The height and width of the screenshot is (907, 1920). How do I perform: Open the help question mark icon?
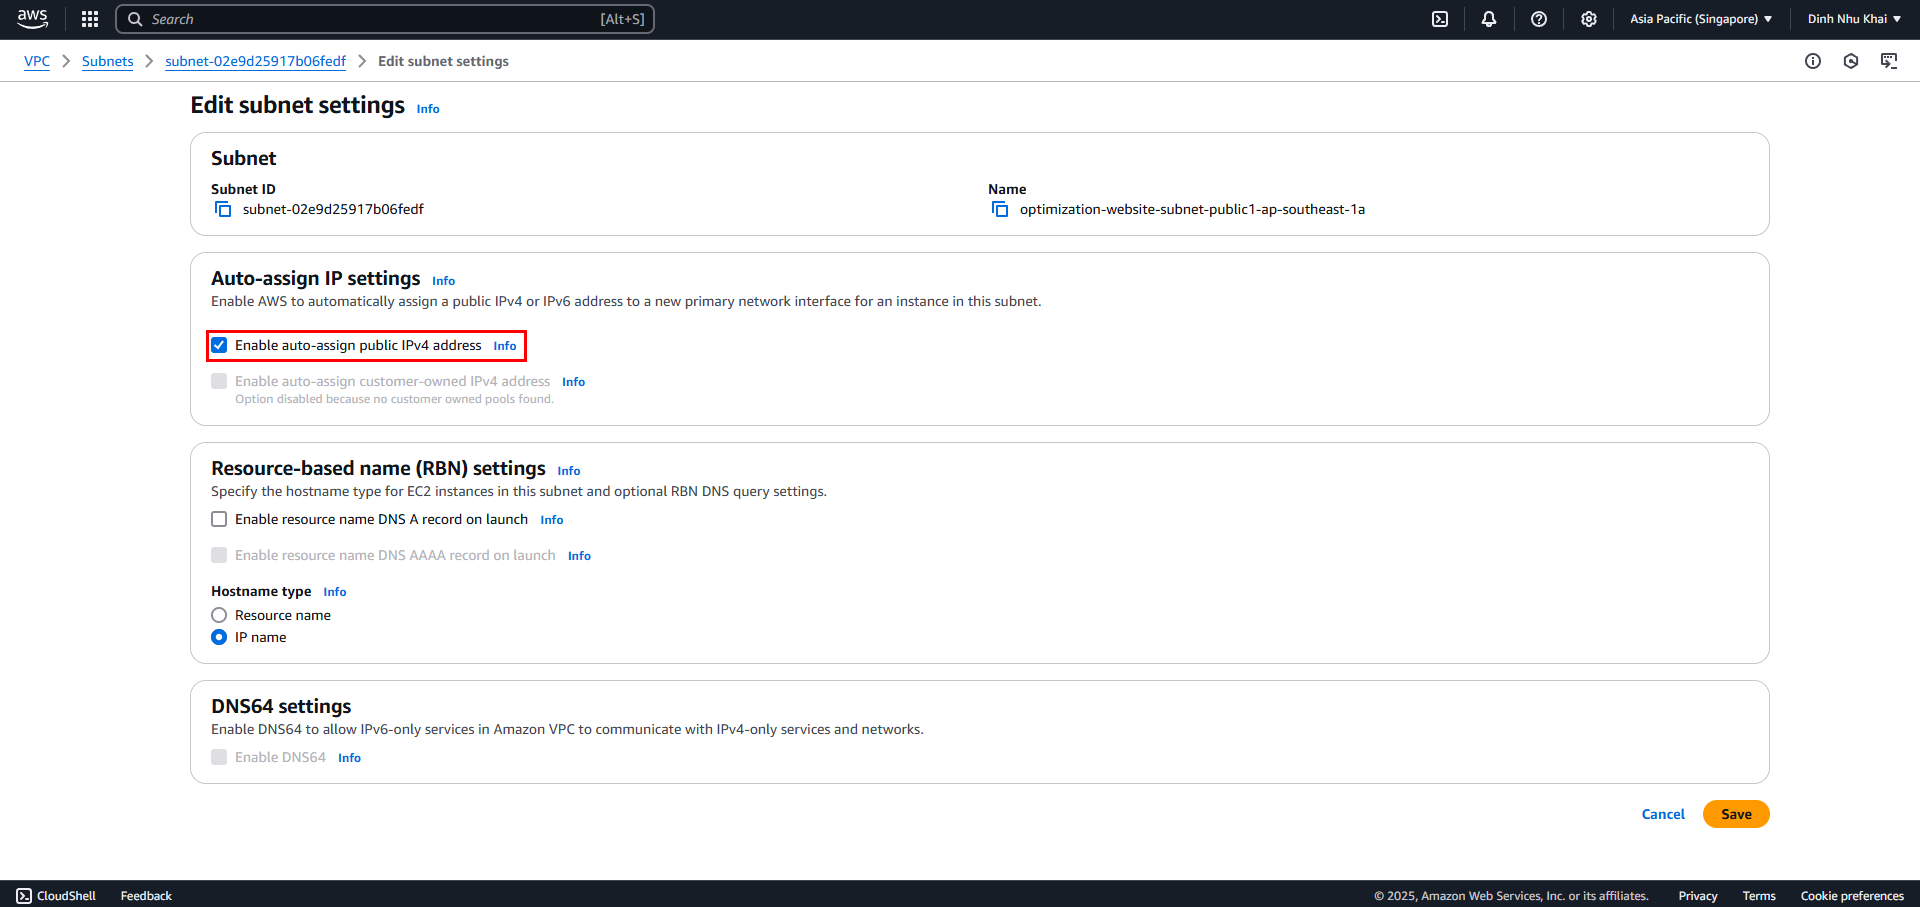pos(1539,19)
